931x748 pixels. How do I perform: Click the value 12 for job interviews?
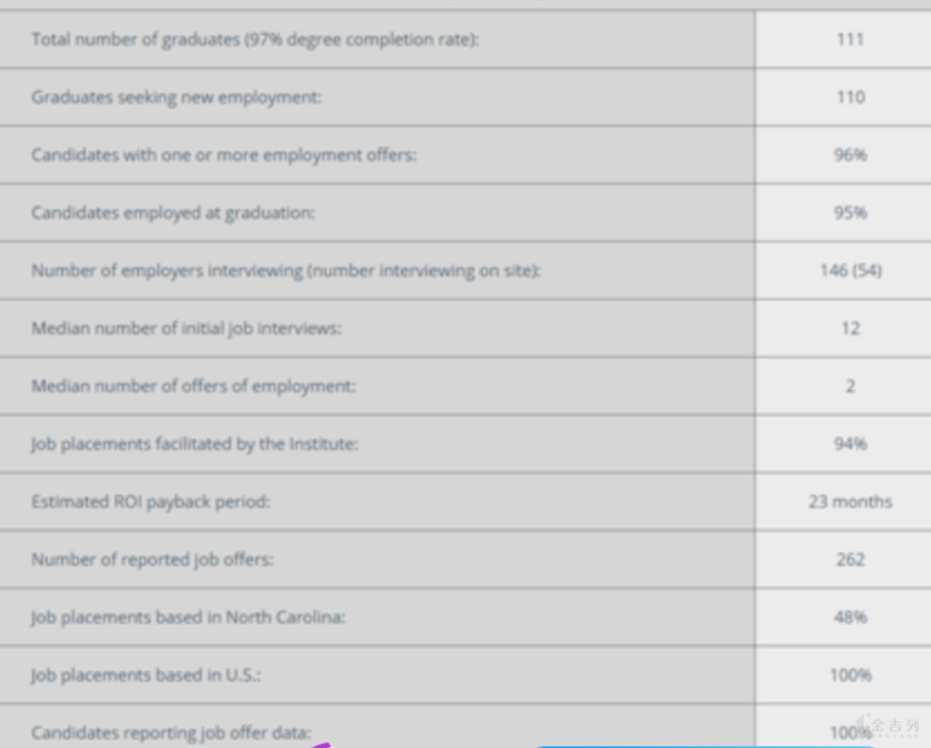[850, 328]
